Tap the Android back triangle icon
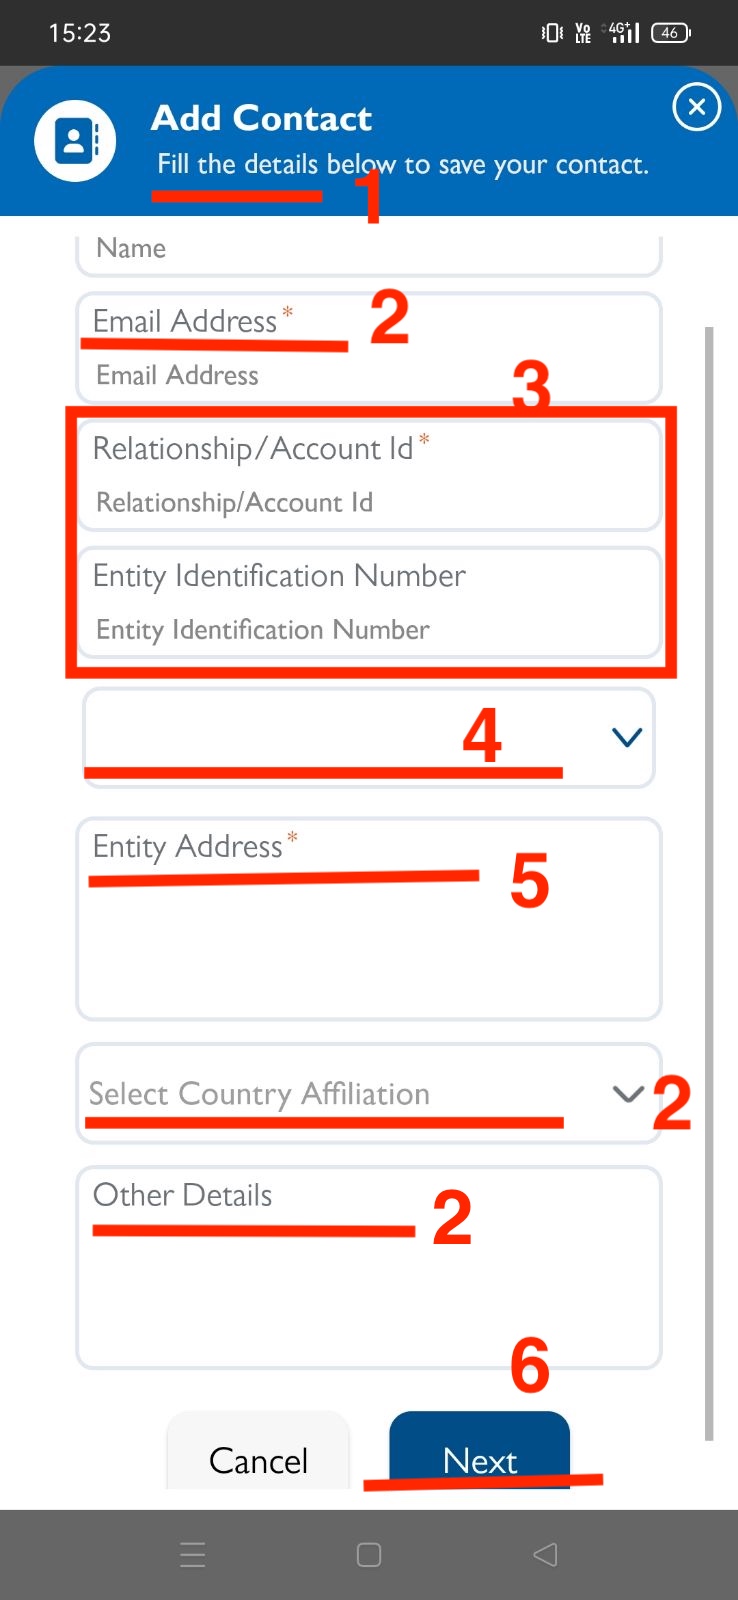 545,1554
